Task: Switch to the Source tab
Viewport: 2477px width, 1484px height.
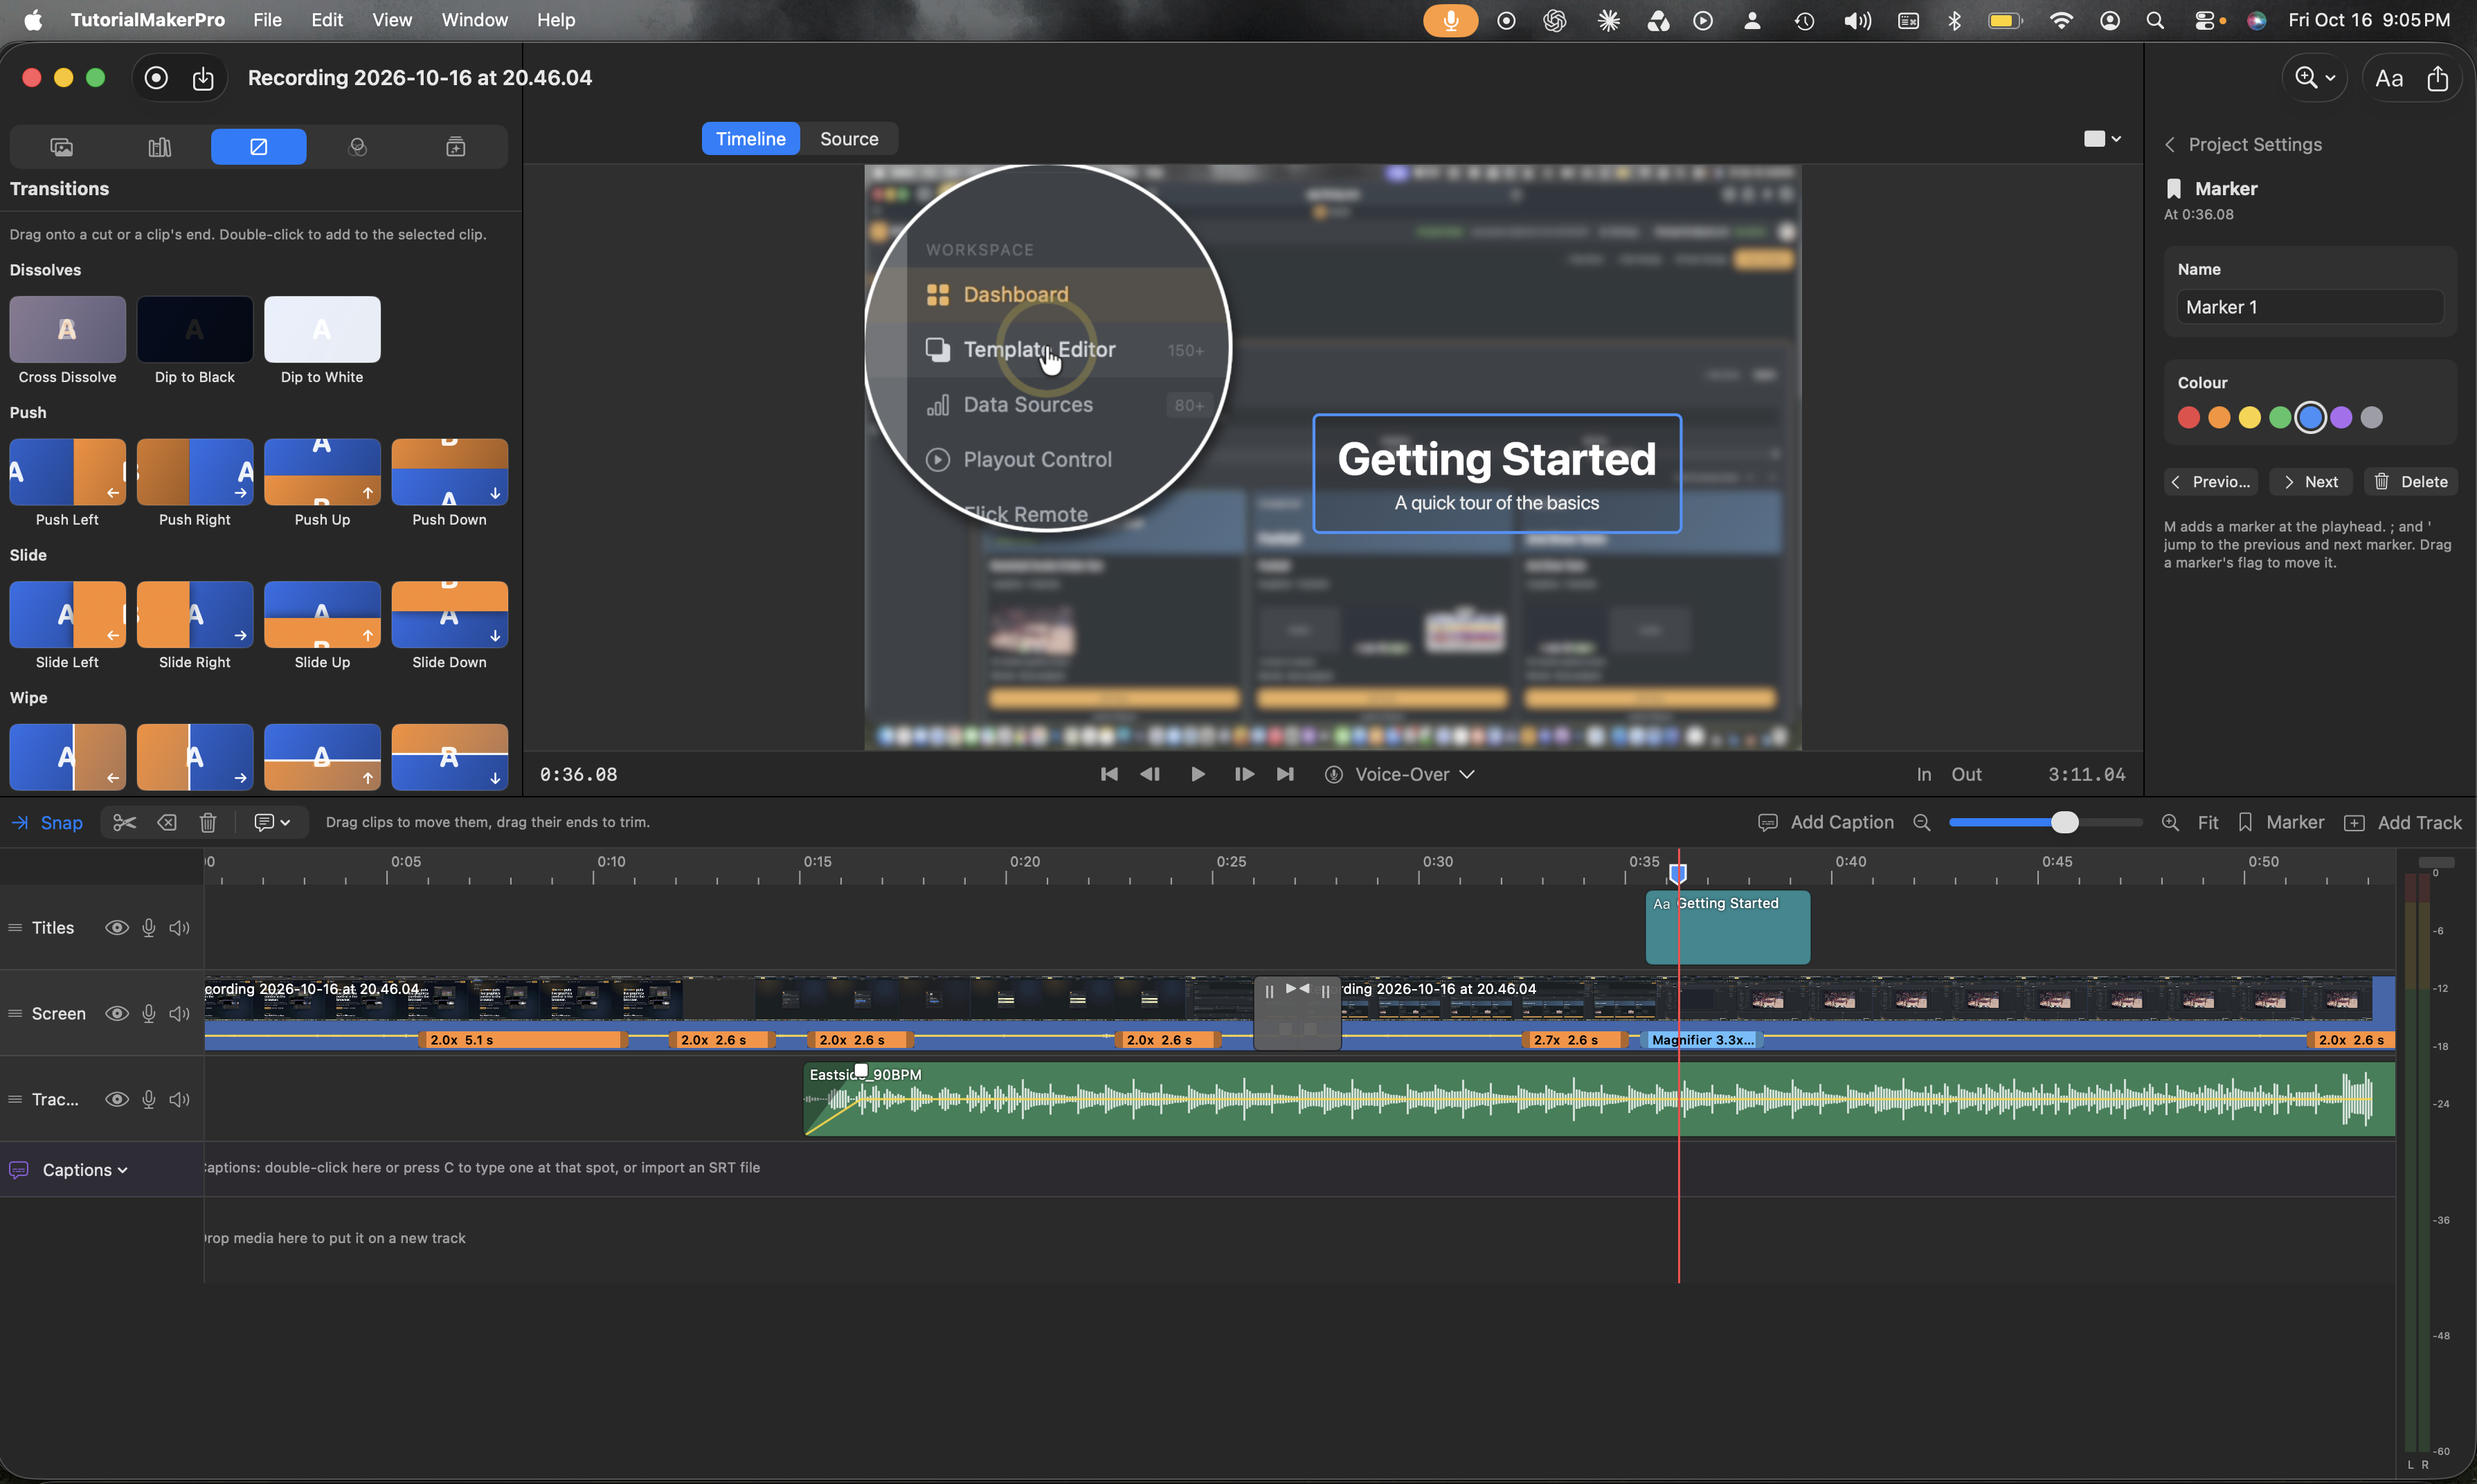Action: pos(848,139)
